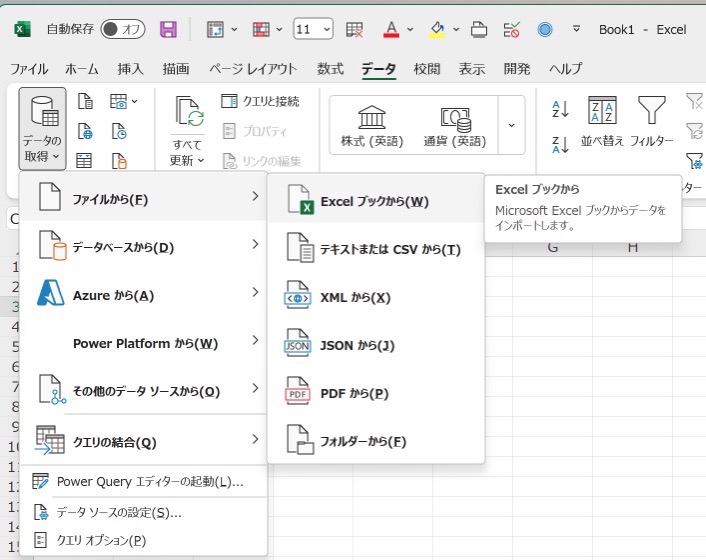Click the Existing Connections ribbon icon

pos(119,161)
